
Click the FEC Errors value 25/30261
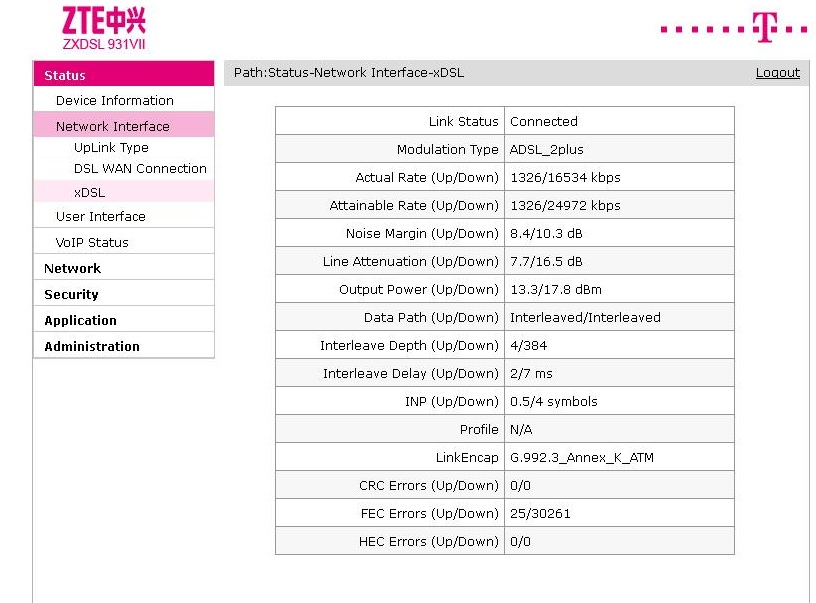click(x=540, y=513)
